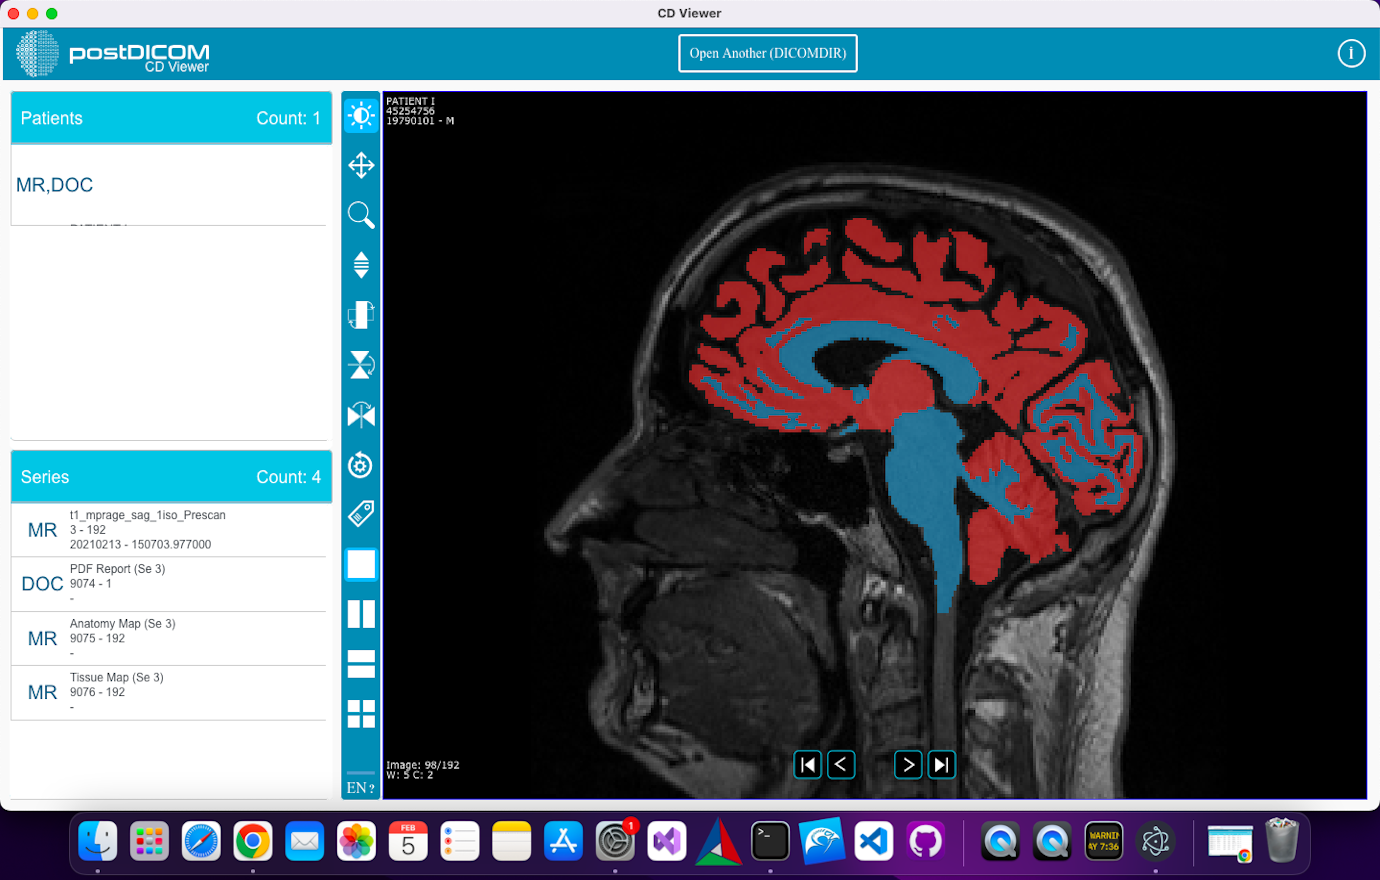Activate the slice scroll tool
This screenshot has height=880, width=1380.
tap(360, 265)
